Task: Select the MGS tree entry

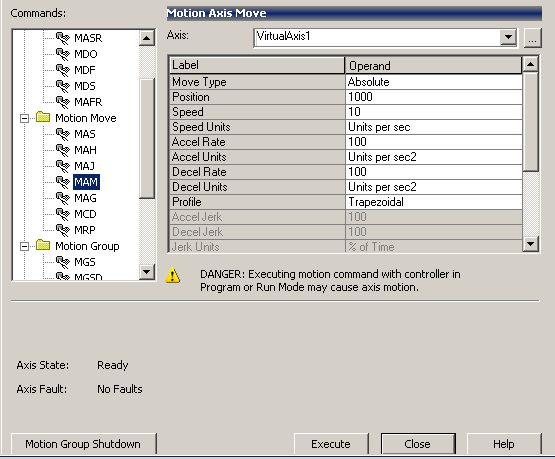Action: [85, 262]
